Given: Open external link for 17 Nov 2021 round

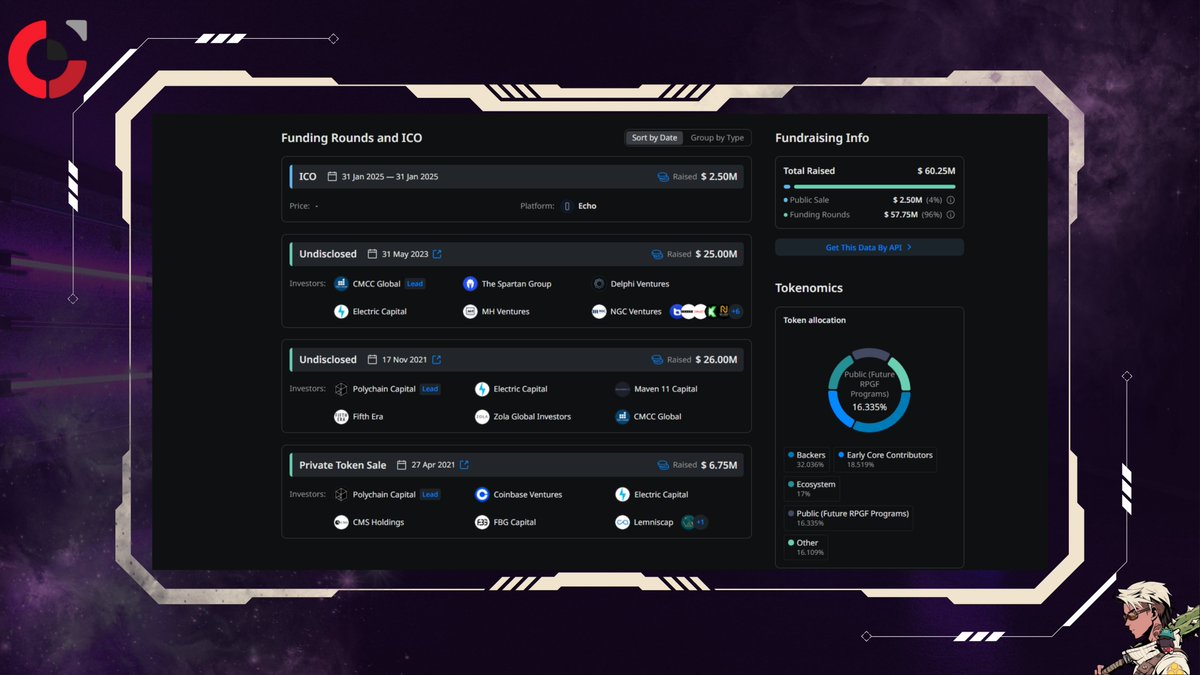Looking at the screenshot, I should click(x=437, y=359).
